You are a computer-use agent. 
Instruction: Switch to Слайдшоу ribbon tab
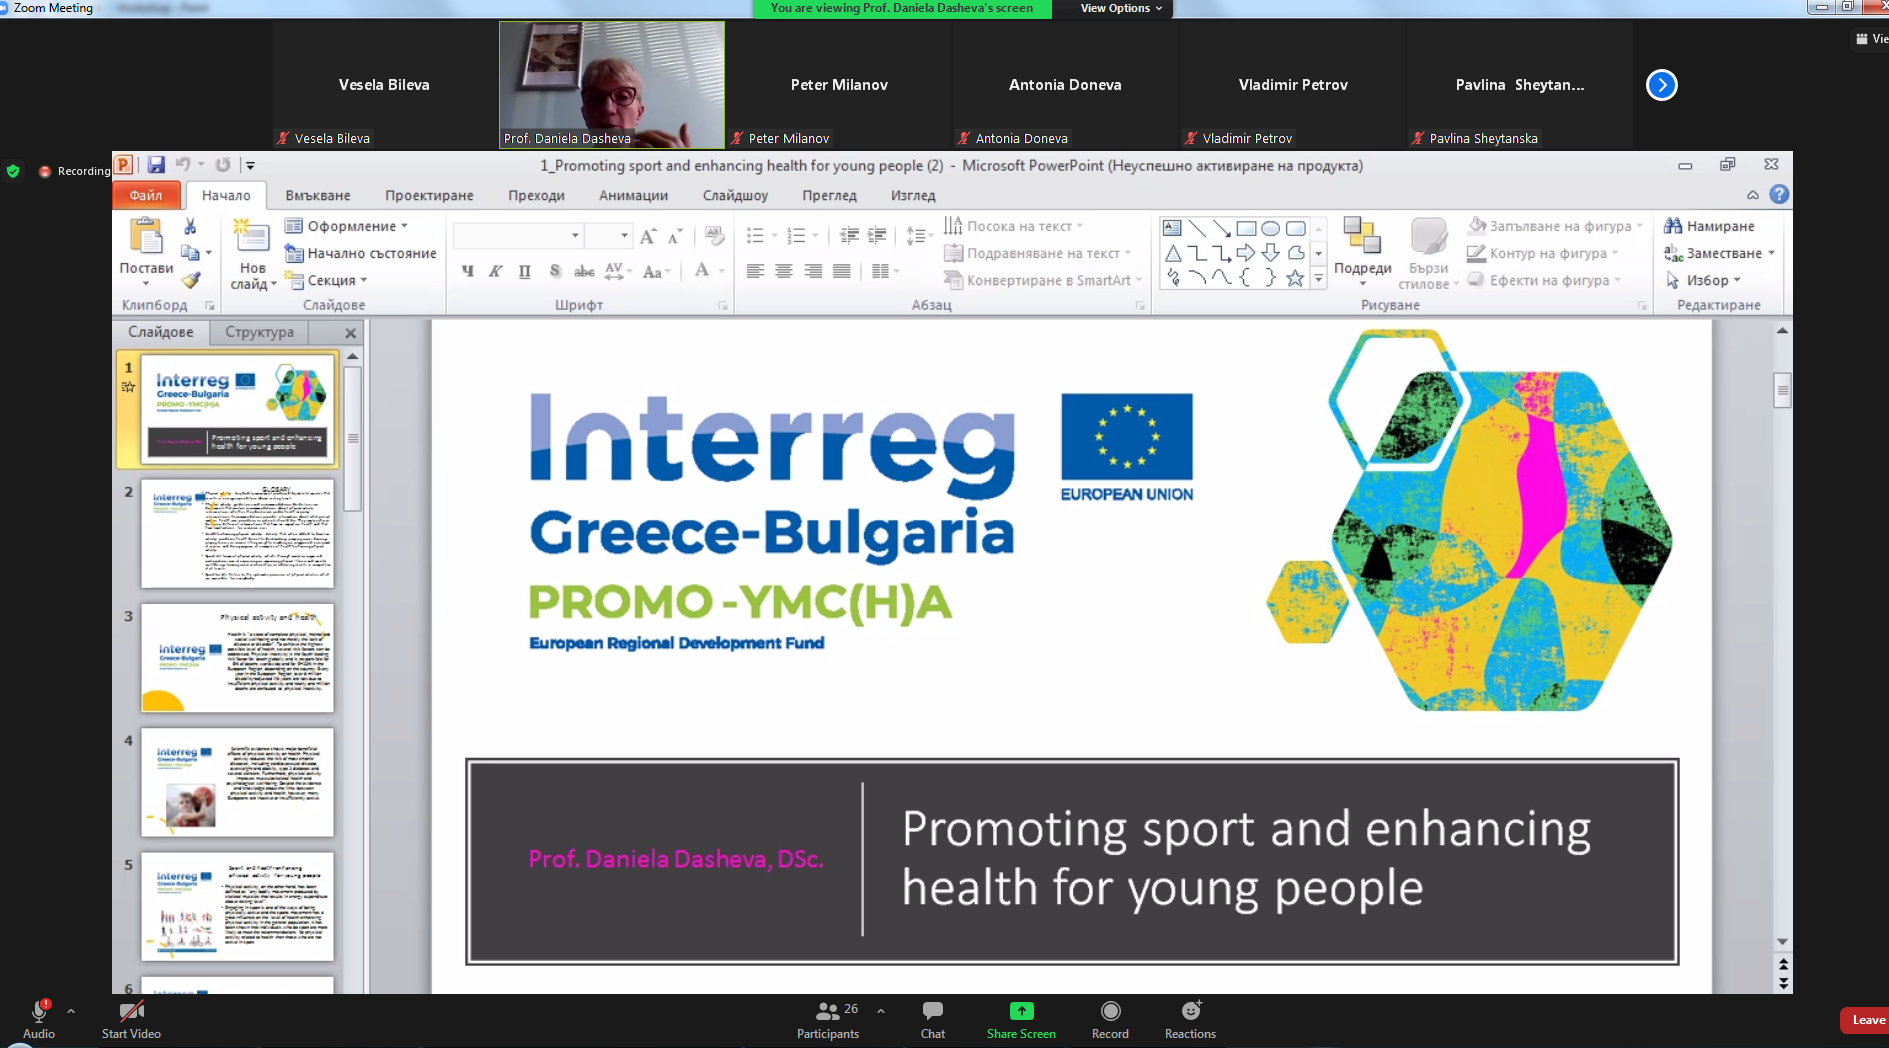pyautogui.click(x=735, y=195)
